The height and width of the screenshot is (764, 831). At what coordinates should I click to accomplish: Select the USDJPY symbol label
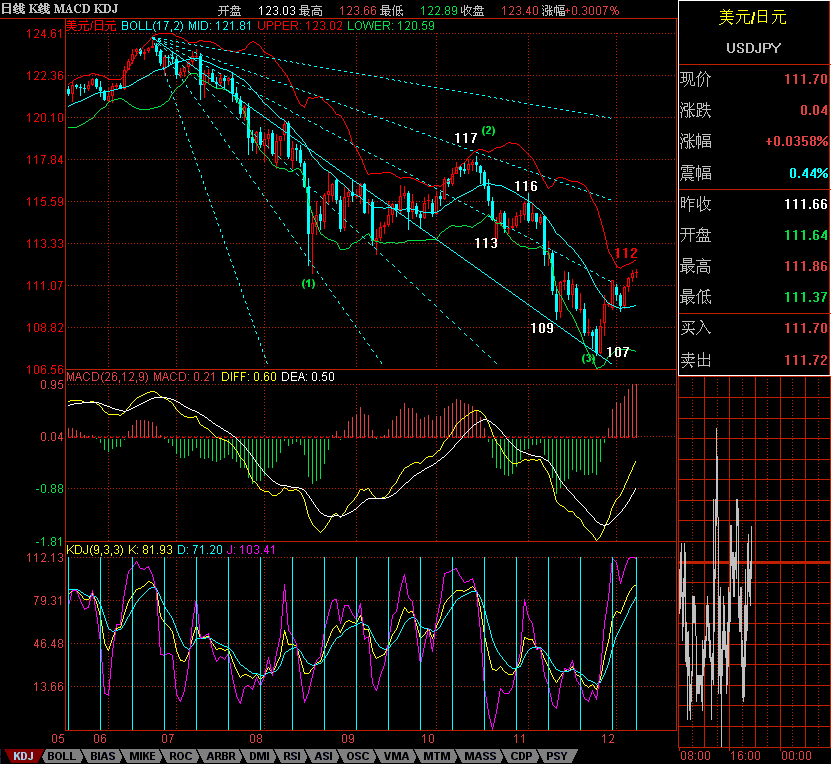(x=753, y=47)
